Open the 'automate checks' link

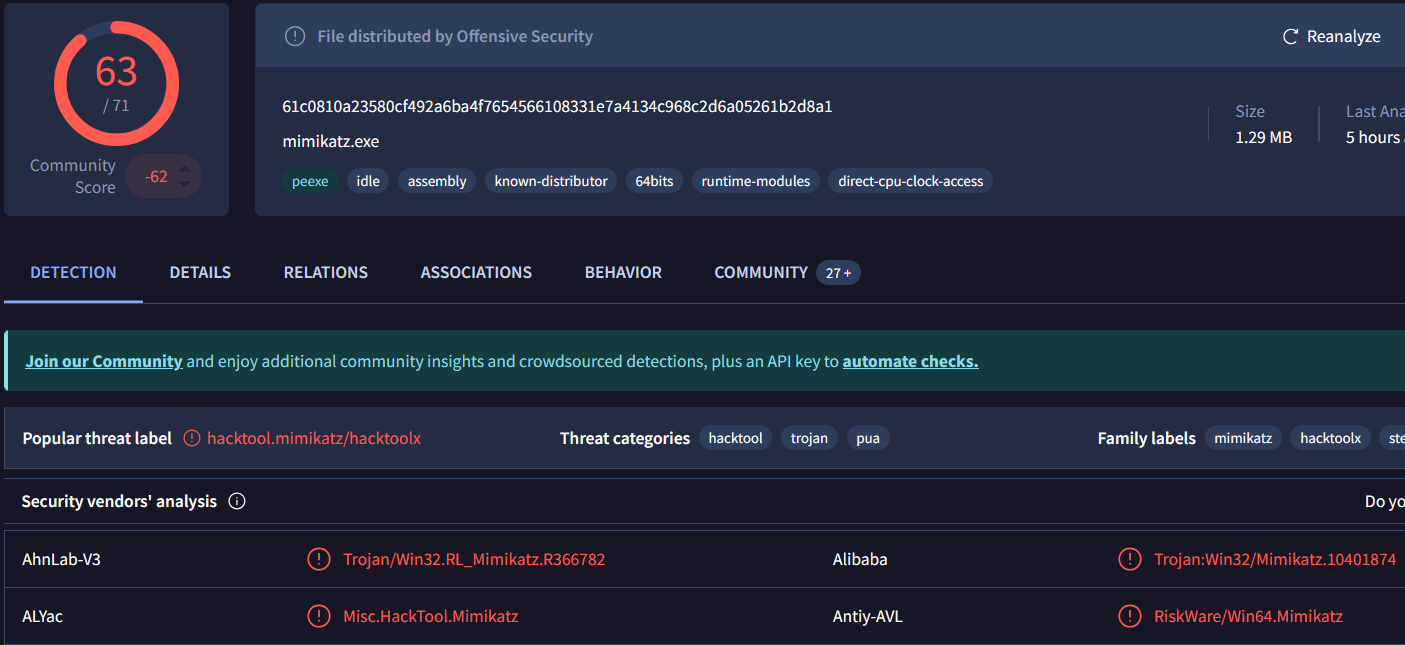[910, 361]
